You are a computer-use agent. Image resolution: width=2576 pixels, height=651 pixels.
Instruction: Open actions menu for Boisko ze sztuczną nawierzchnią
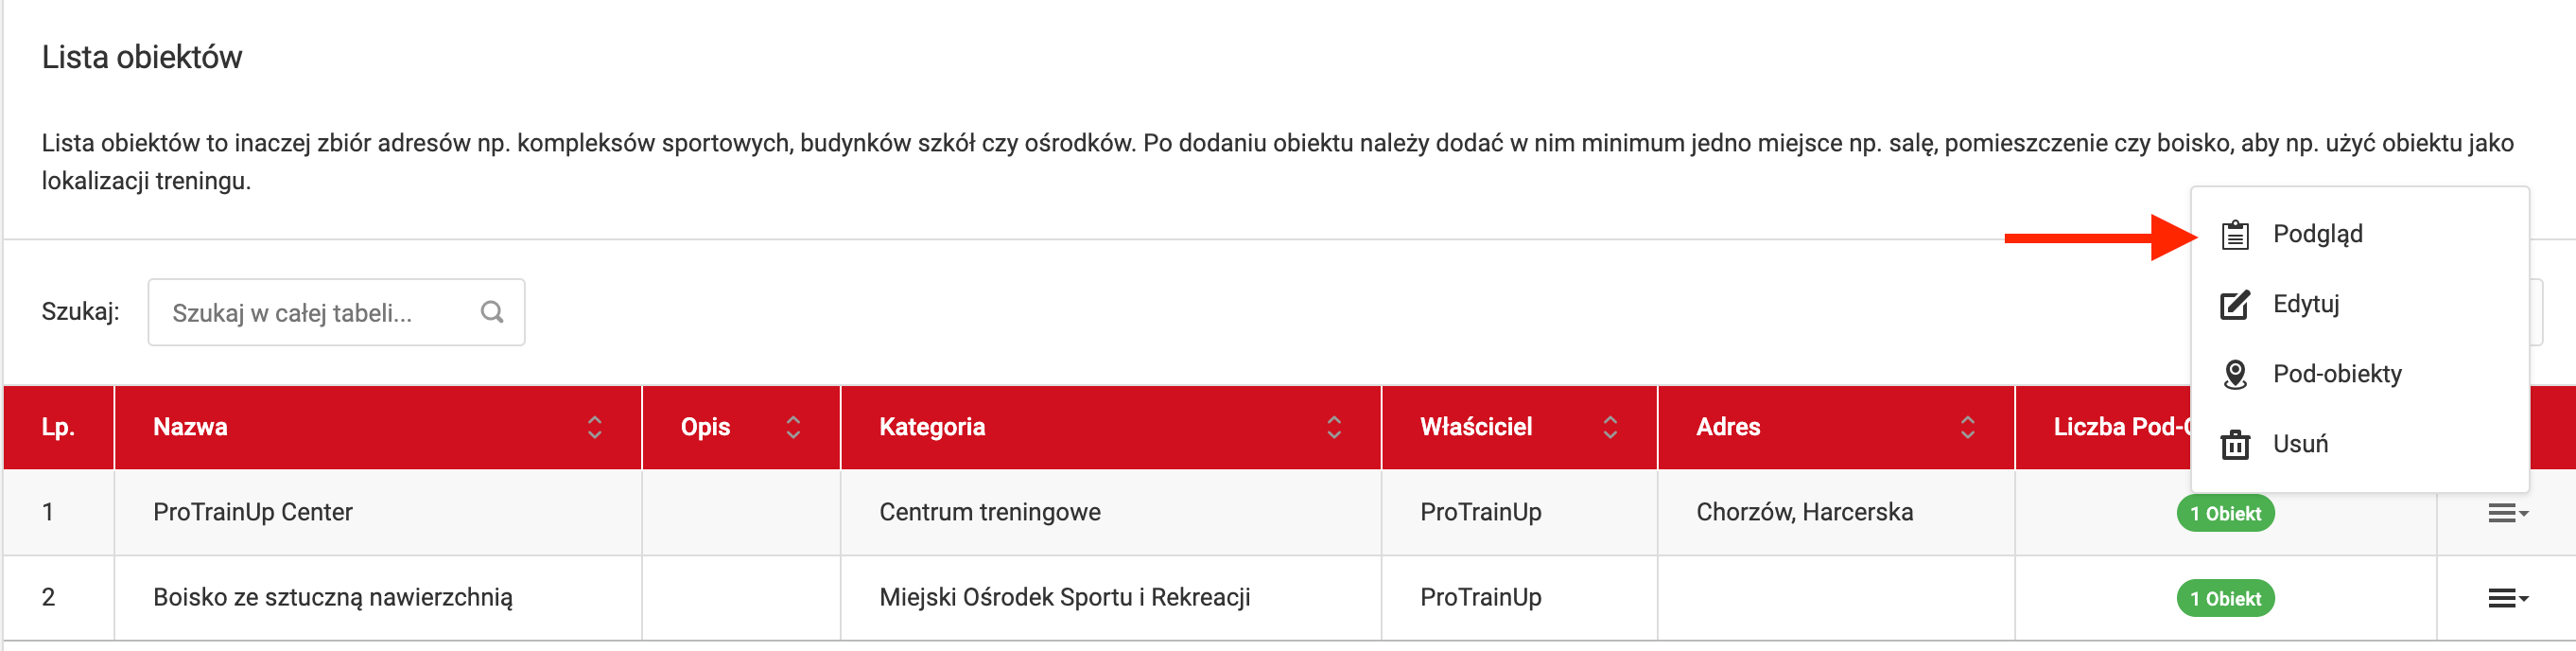pos(2507,598)
